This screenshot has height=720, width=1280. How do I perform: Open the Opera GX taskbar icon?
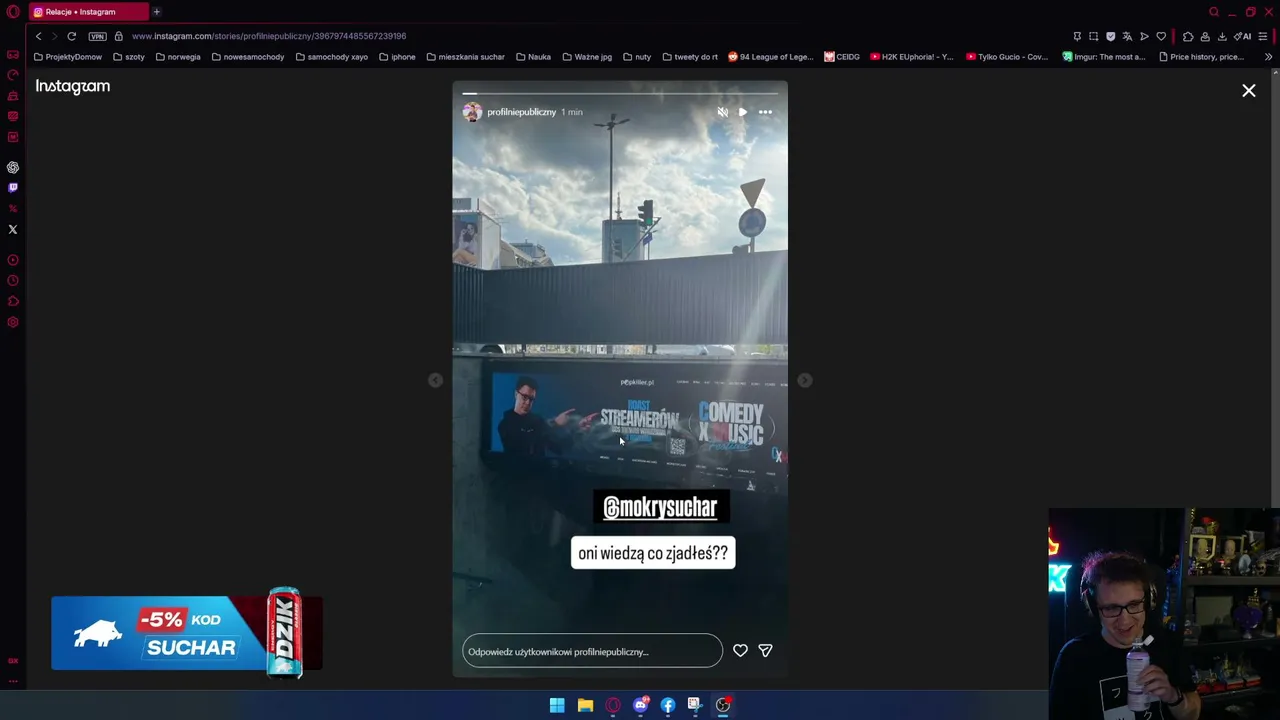[x=613, y=705]
